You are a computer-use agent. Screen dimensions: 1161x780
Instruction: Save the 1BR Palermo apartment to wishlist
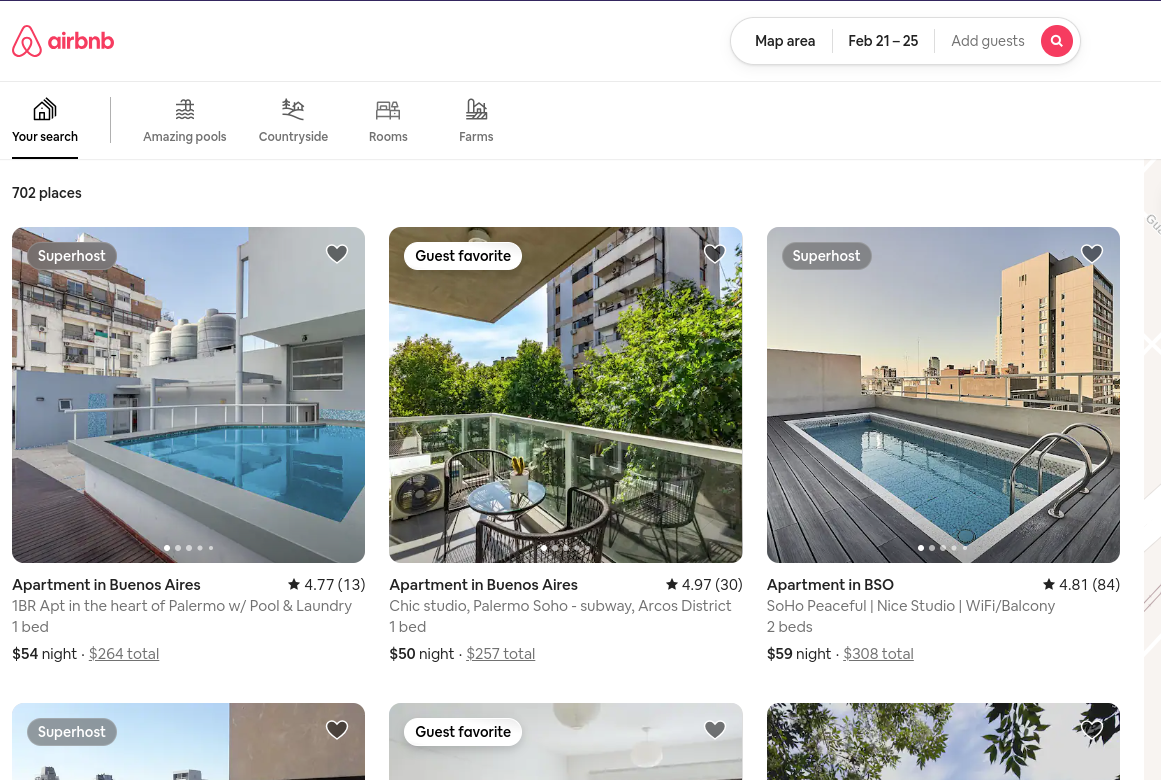coord(337,254)
